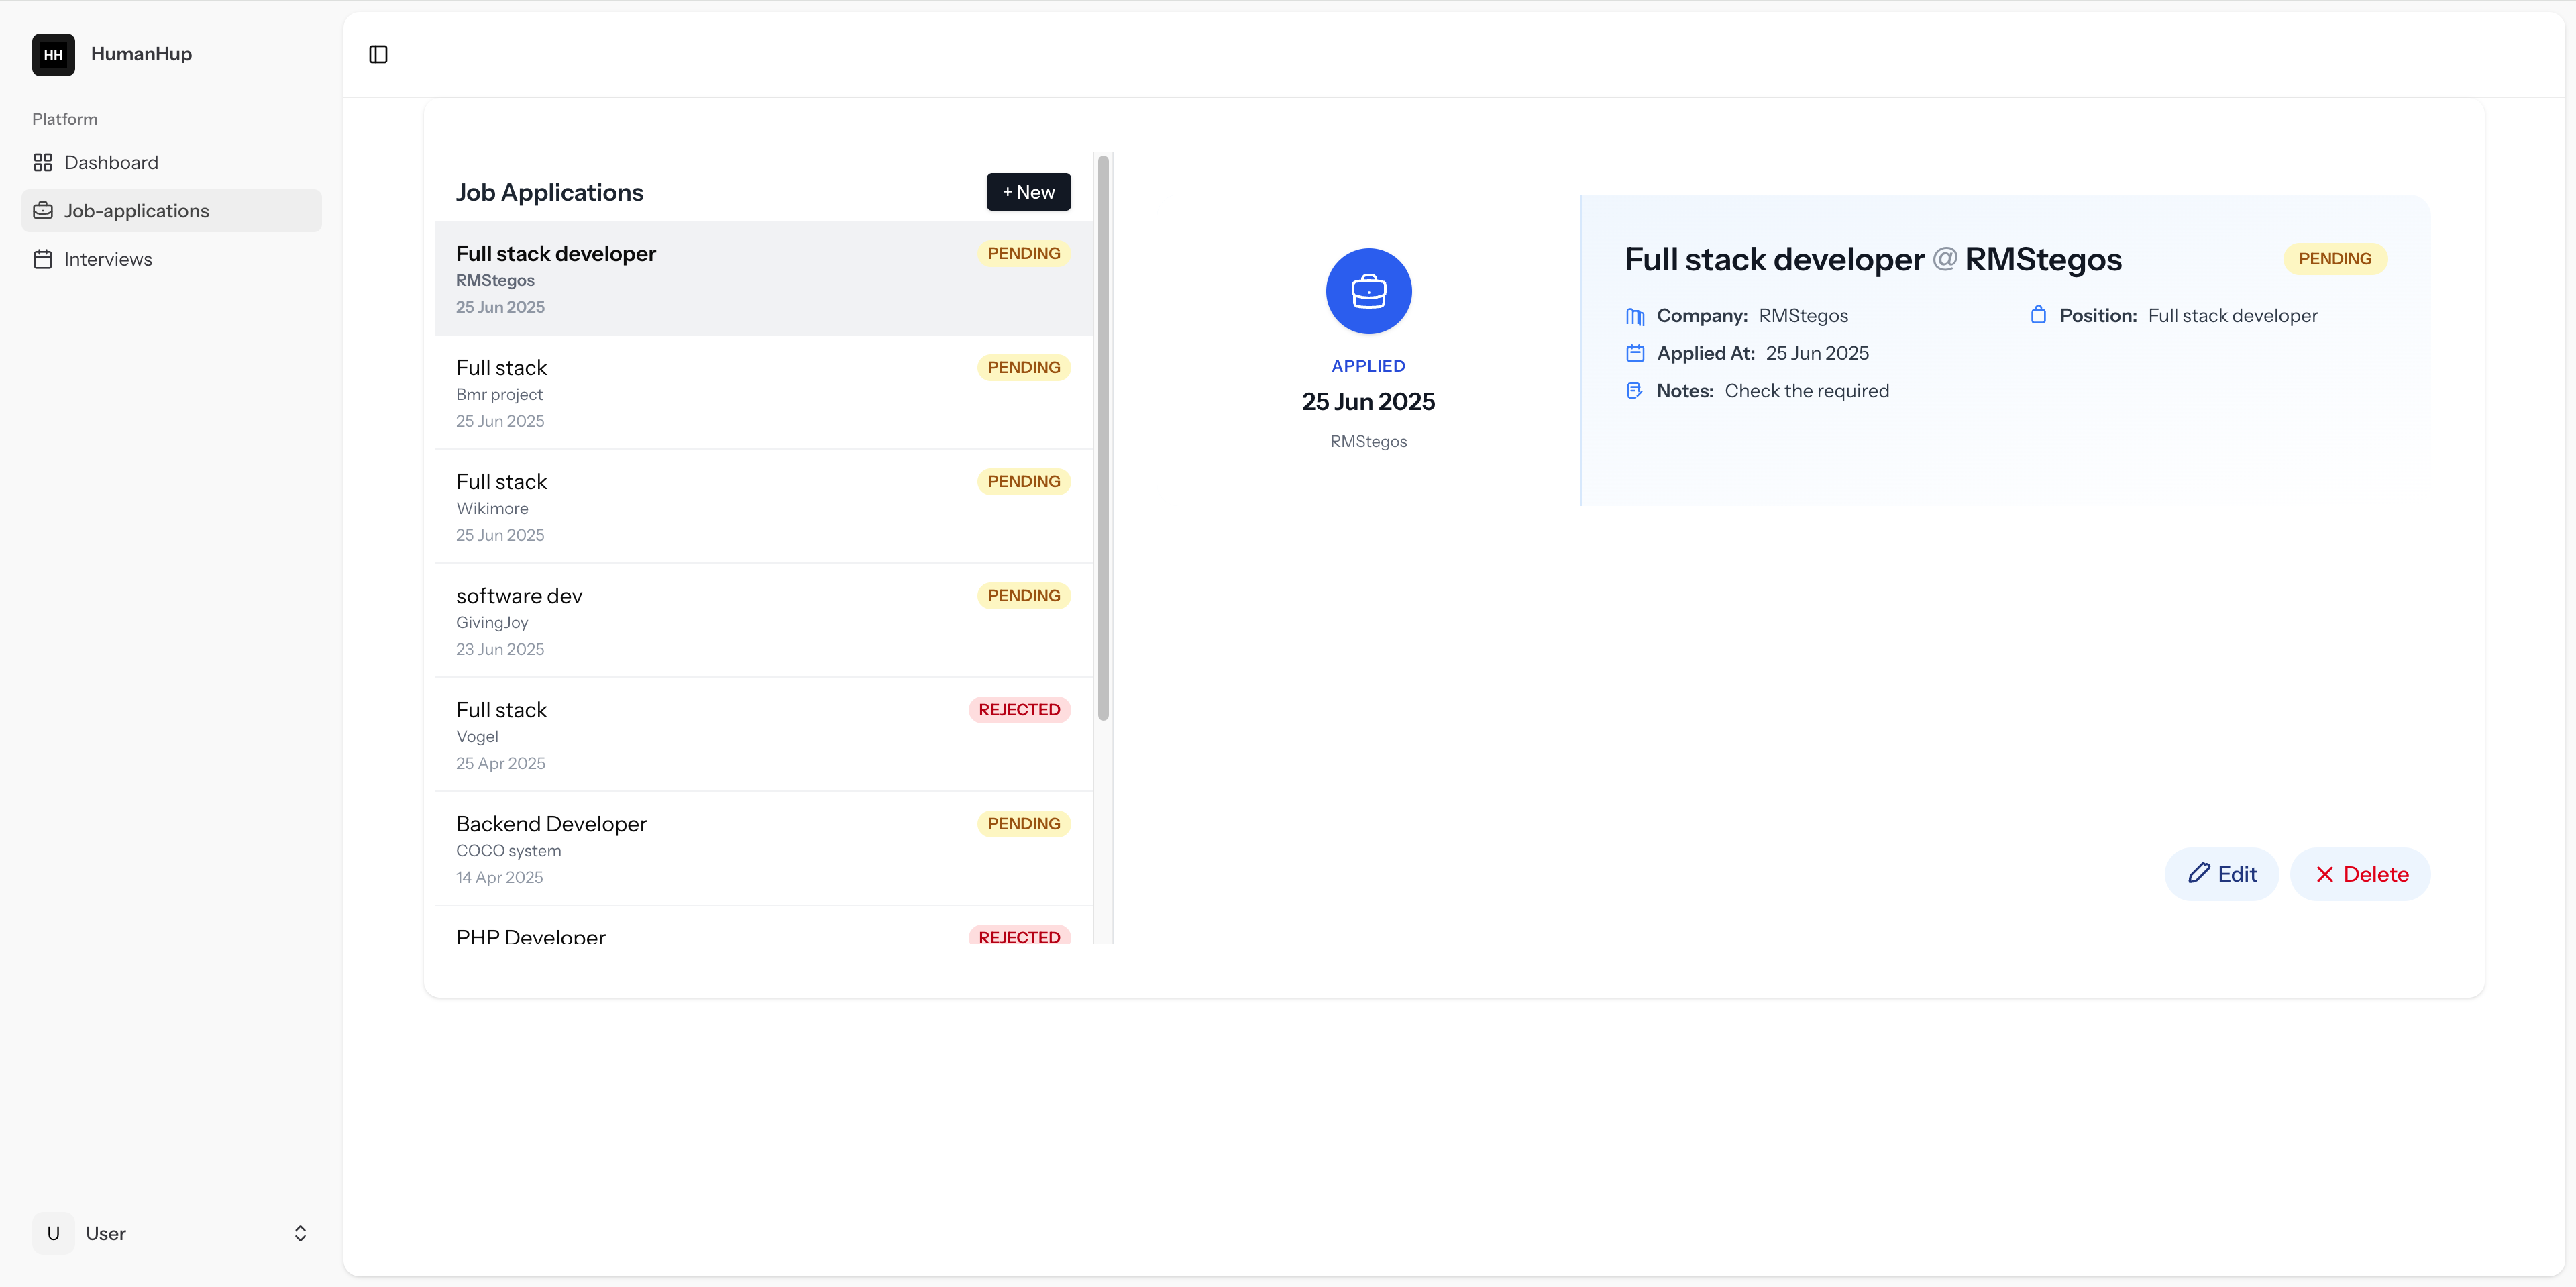Open the Job-applications menu item
This screenshot has width=2576, height=1287.
pos(172,210)
